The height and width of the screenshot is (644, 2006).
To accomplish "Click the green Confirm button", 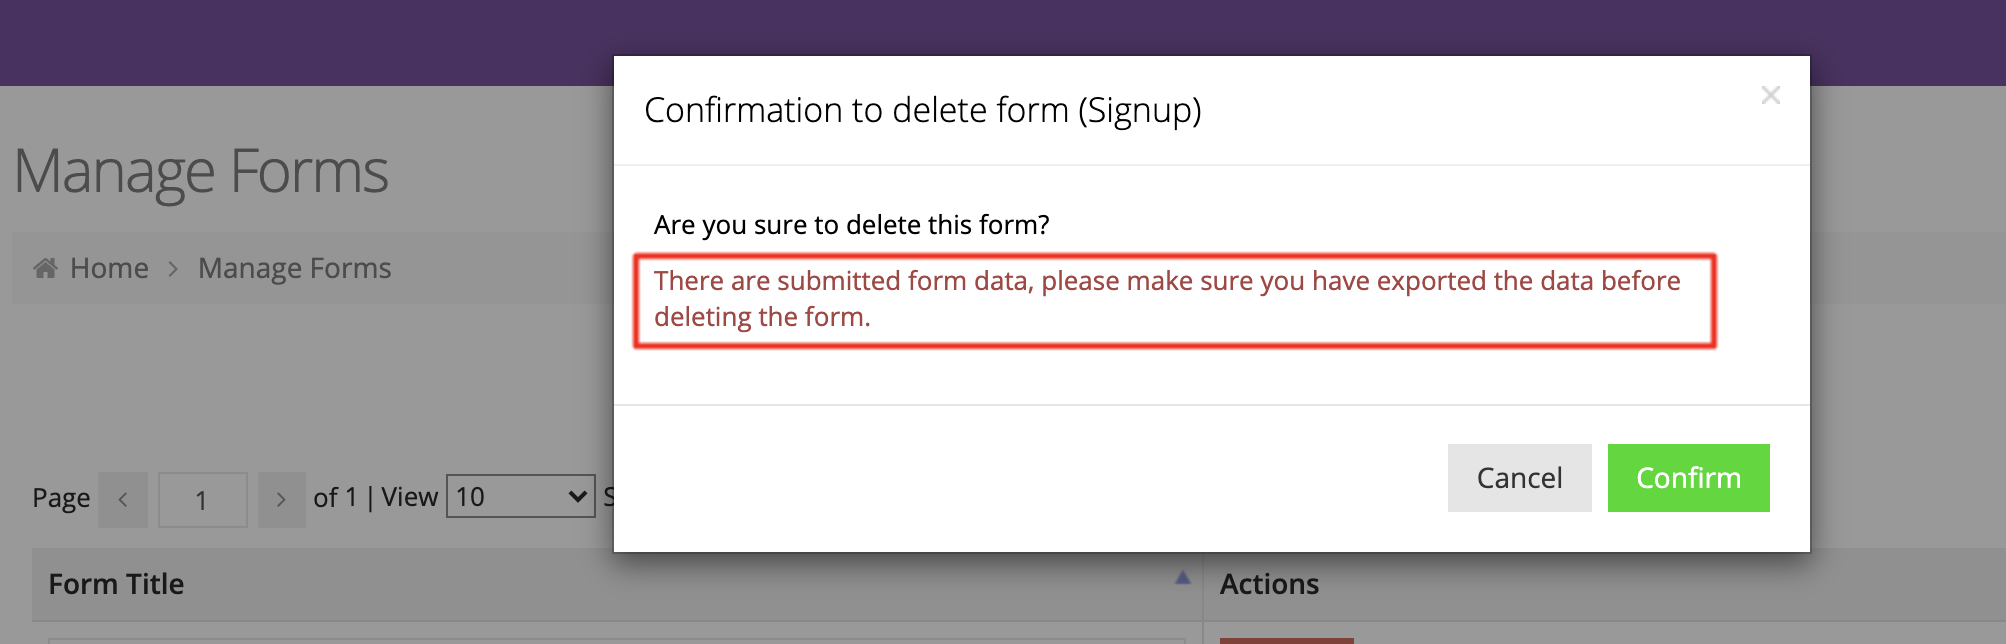I will pyautogui.click(x=1688, y=478).
